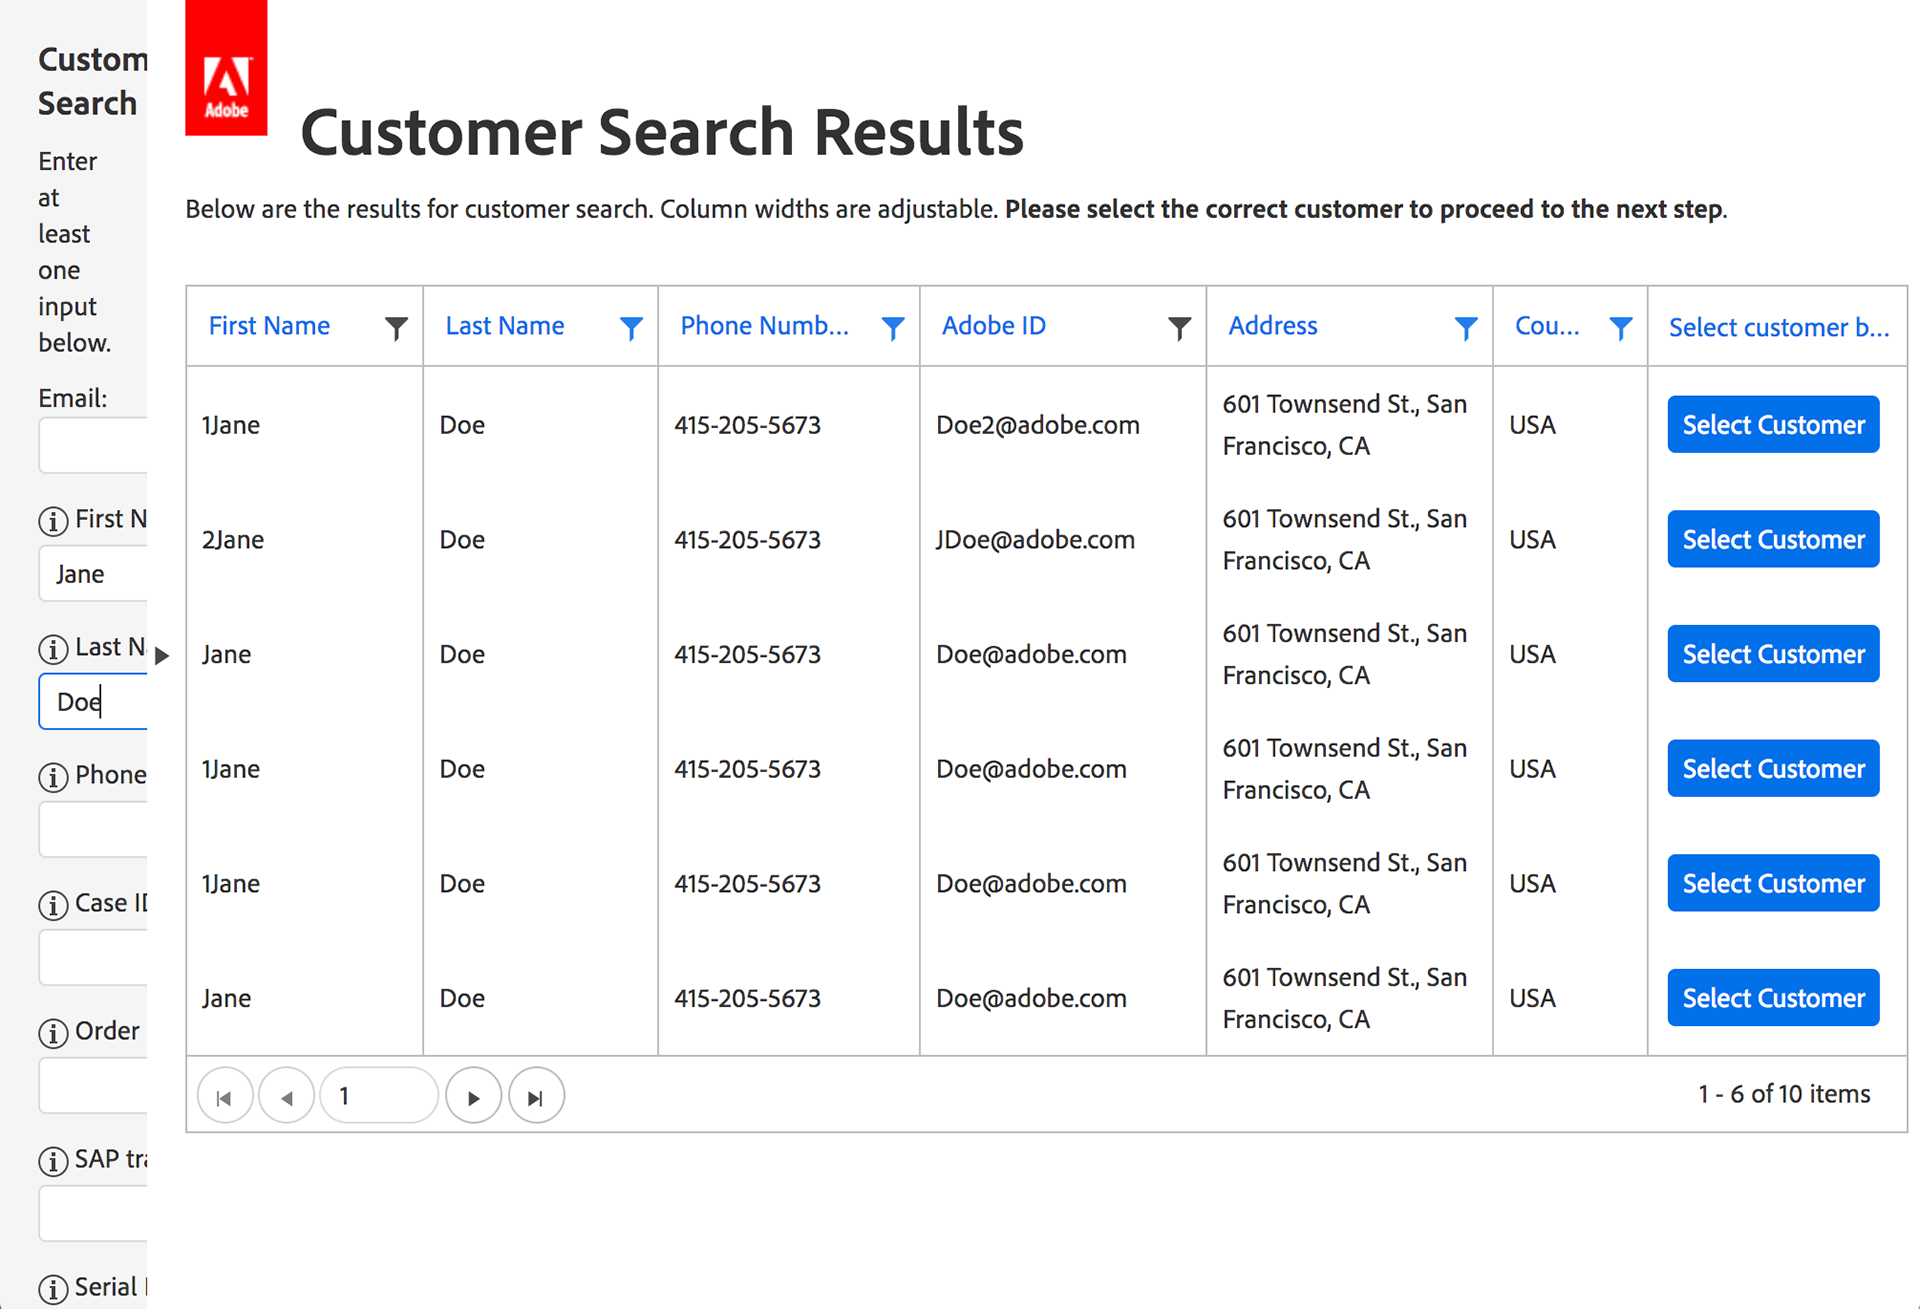Viewport: 1920px width, 1309px height.
Task: Click the Email input field
Action: coord(94,446)
